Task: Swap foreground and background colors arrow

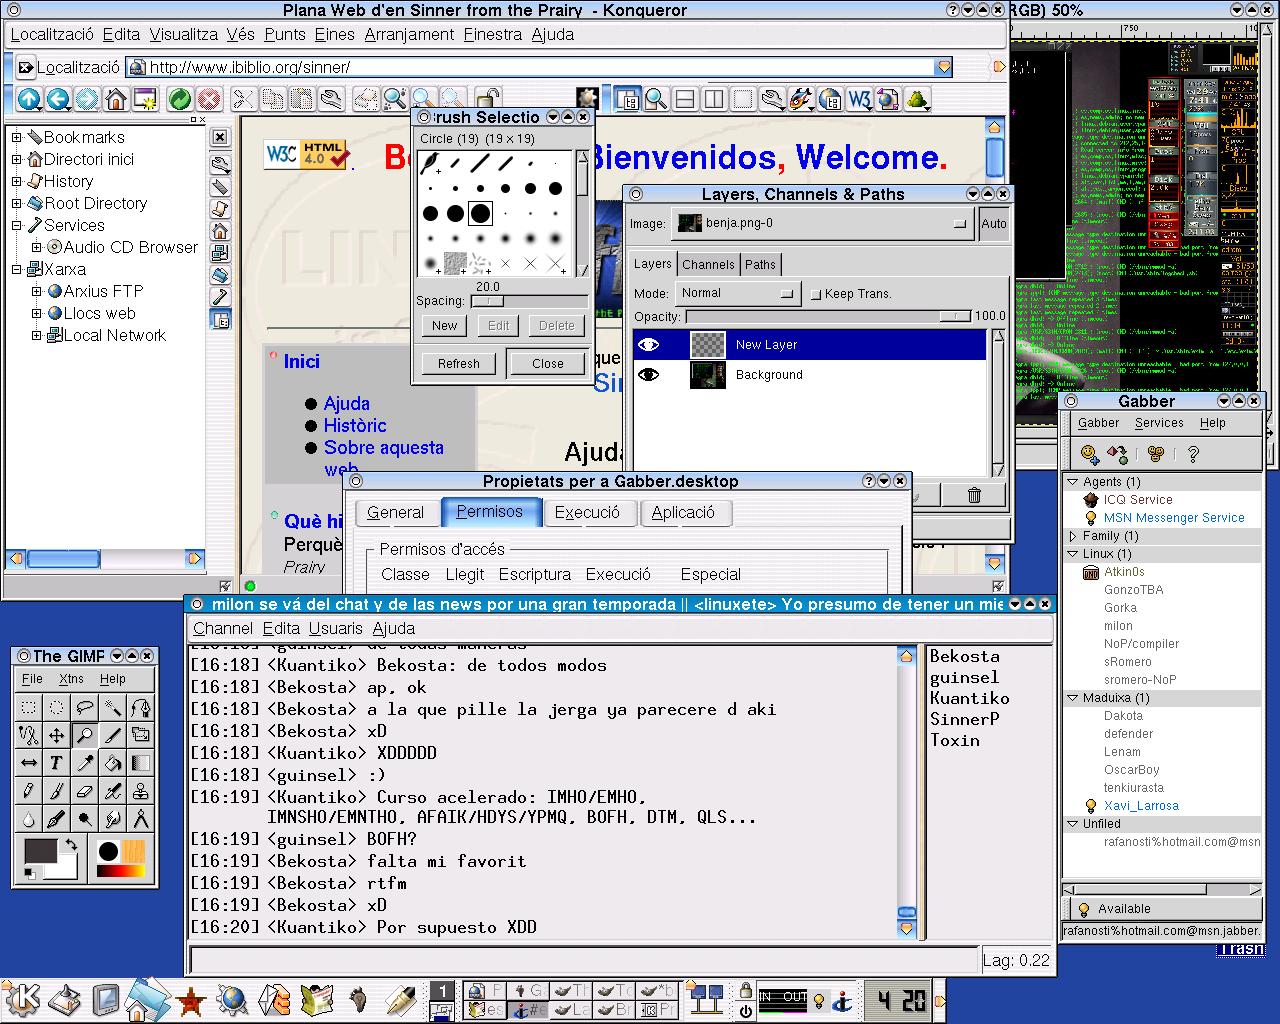Action: [71, 846]
